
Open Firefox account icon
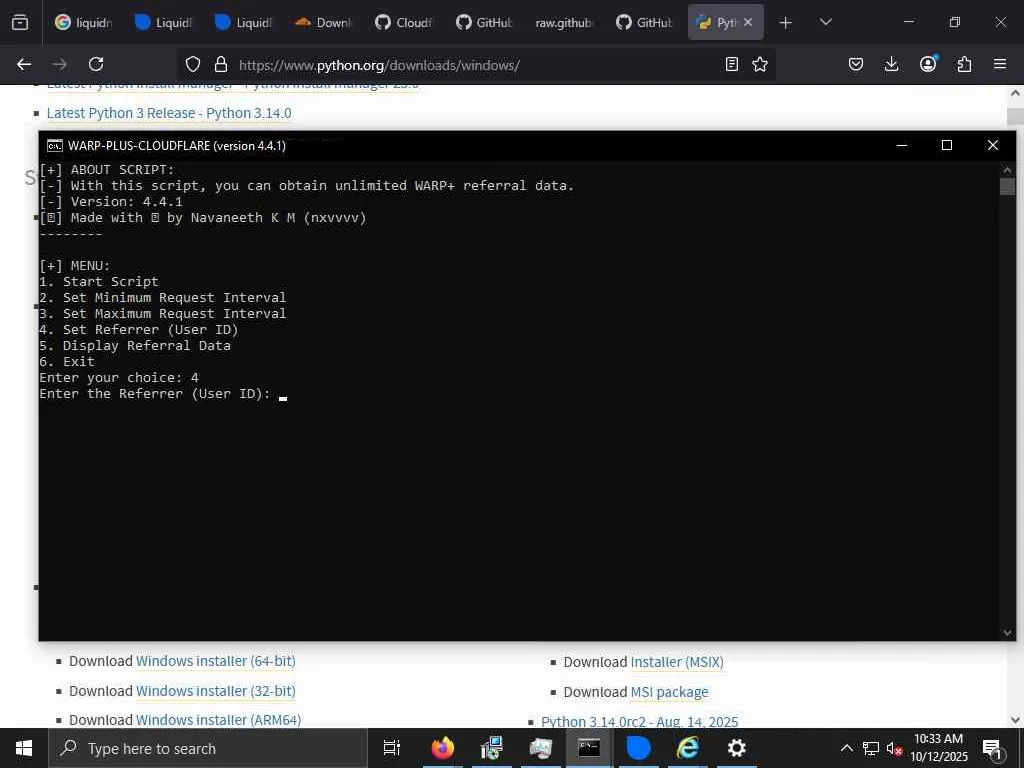[x=928, y=63]
